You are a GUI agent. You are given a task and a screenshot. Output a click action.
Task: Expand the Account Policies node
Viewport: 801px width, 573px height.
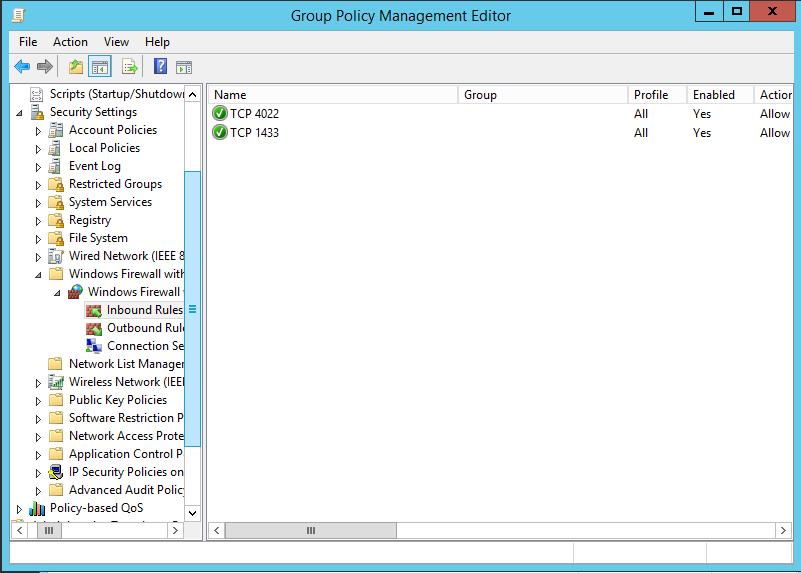38,131
